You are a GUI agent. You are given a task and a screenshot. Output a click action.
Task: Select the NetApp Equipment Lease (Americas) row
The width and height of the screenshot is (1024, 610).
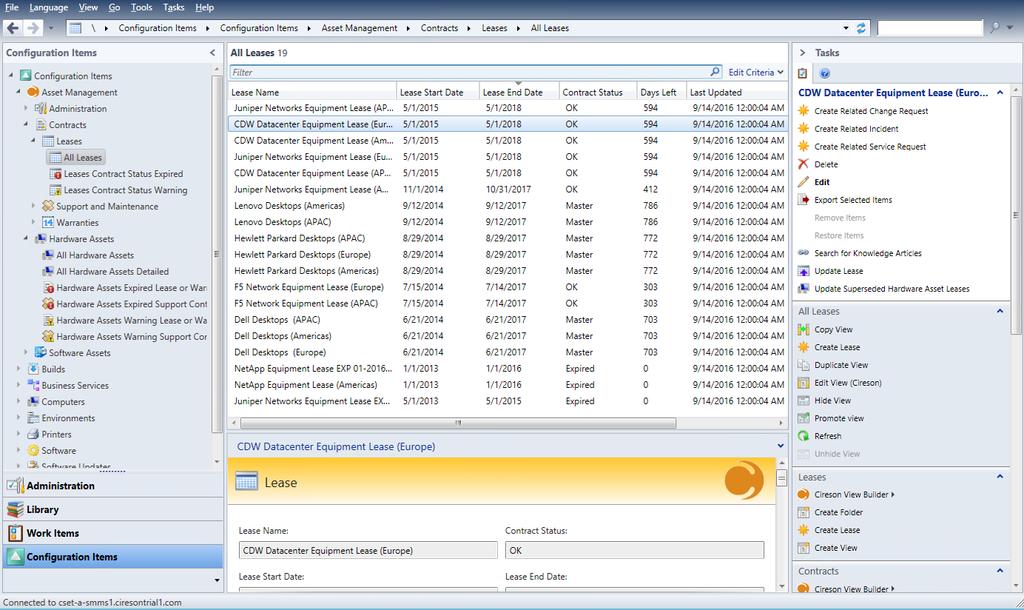(x=507, y=385)
